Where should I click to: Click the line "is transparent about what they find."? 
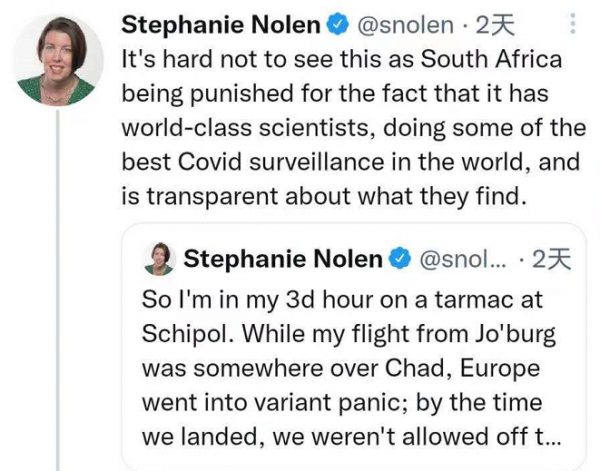tap(322, 196)
